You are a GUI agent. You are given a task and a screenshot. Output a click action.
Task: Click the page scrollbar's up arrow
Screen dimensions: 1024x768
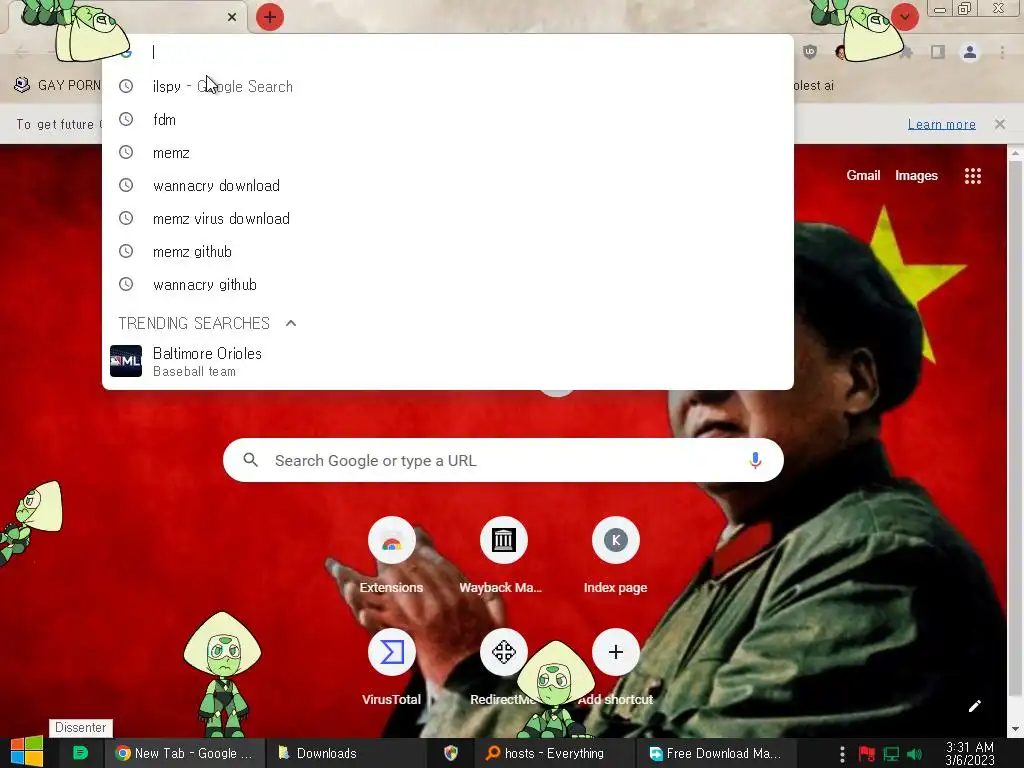[x=1015, y=153]
